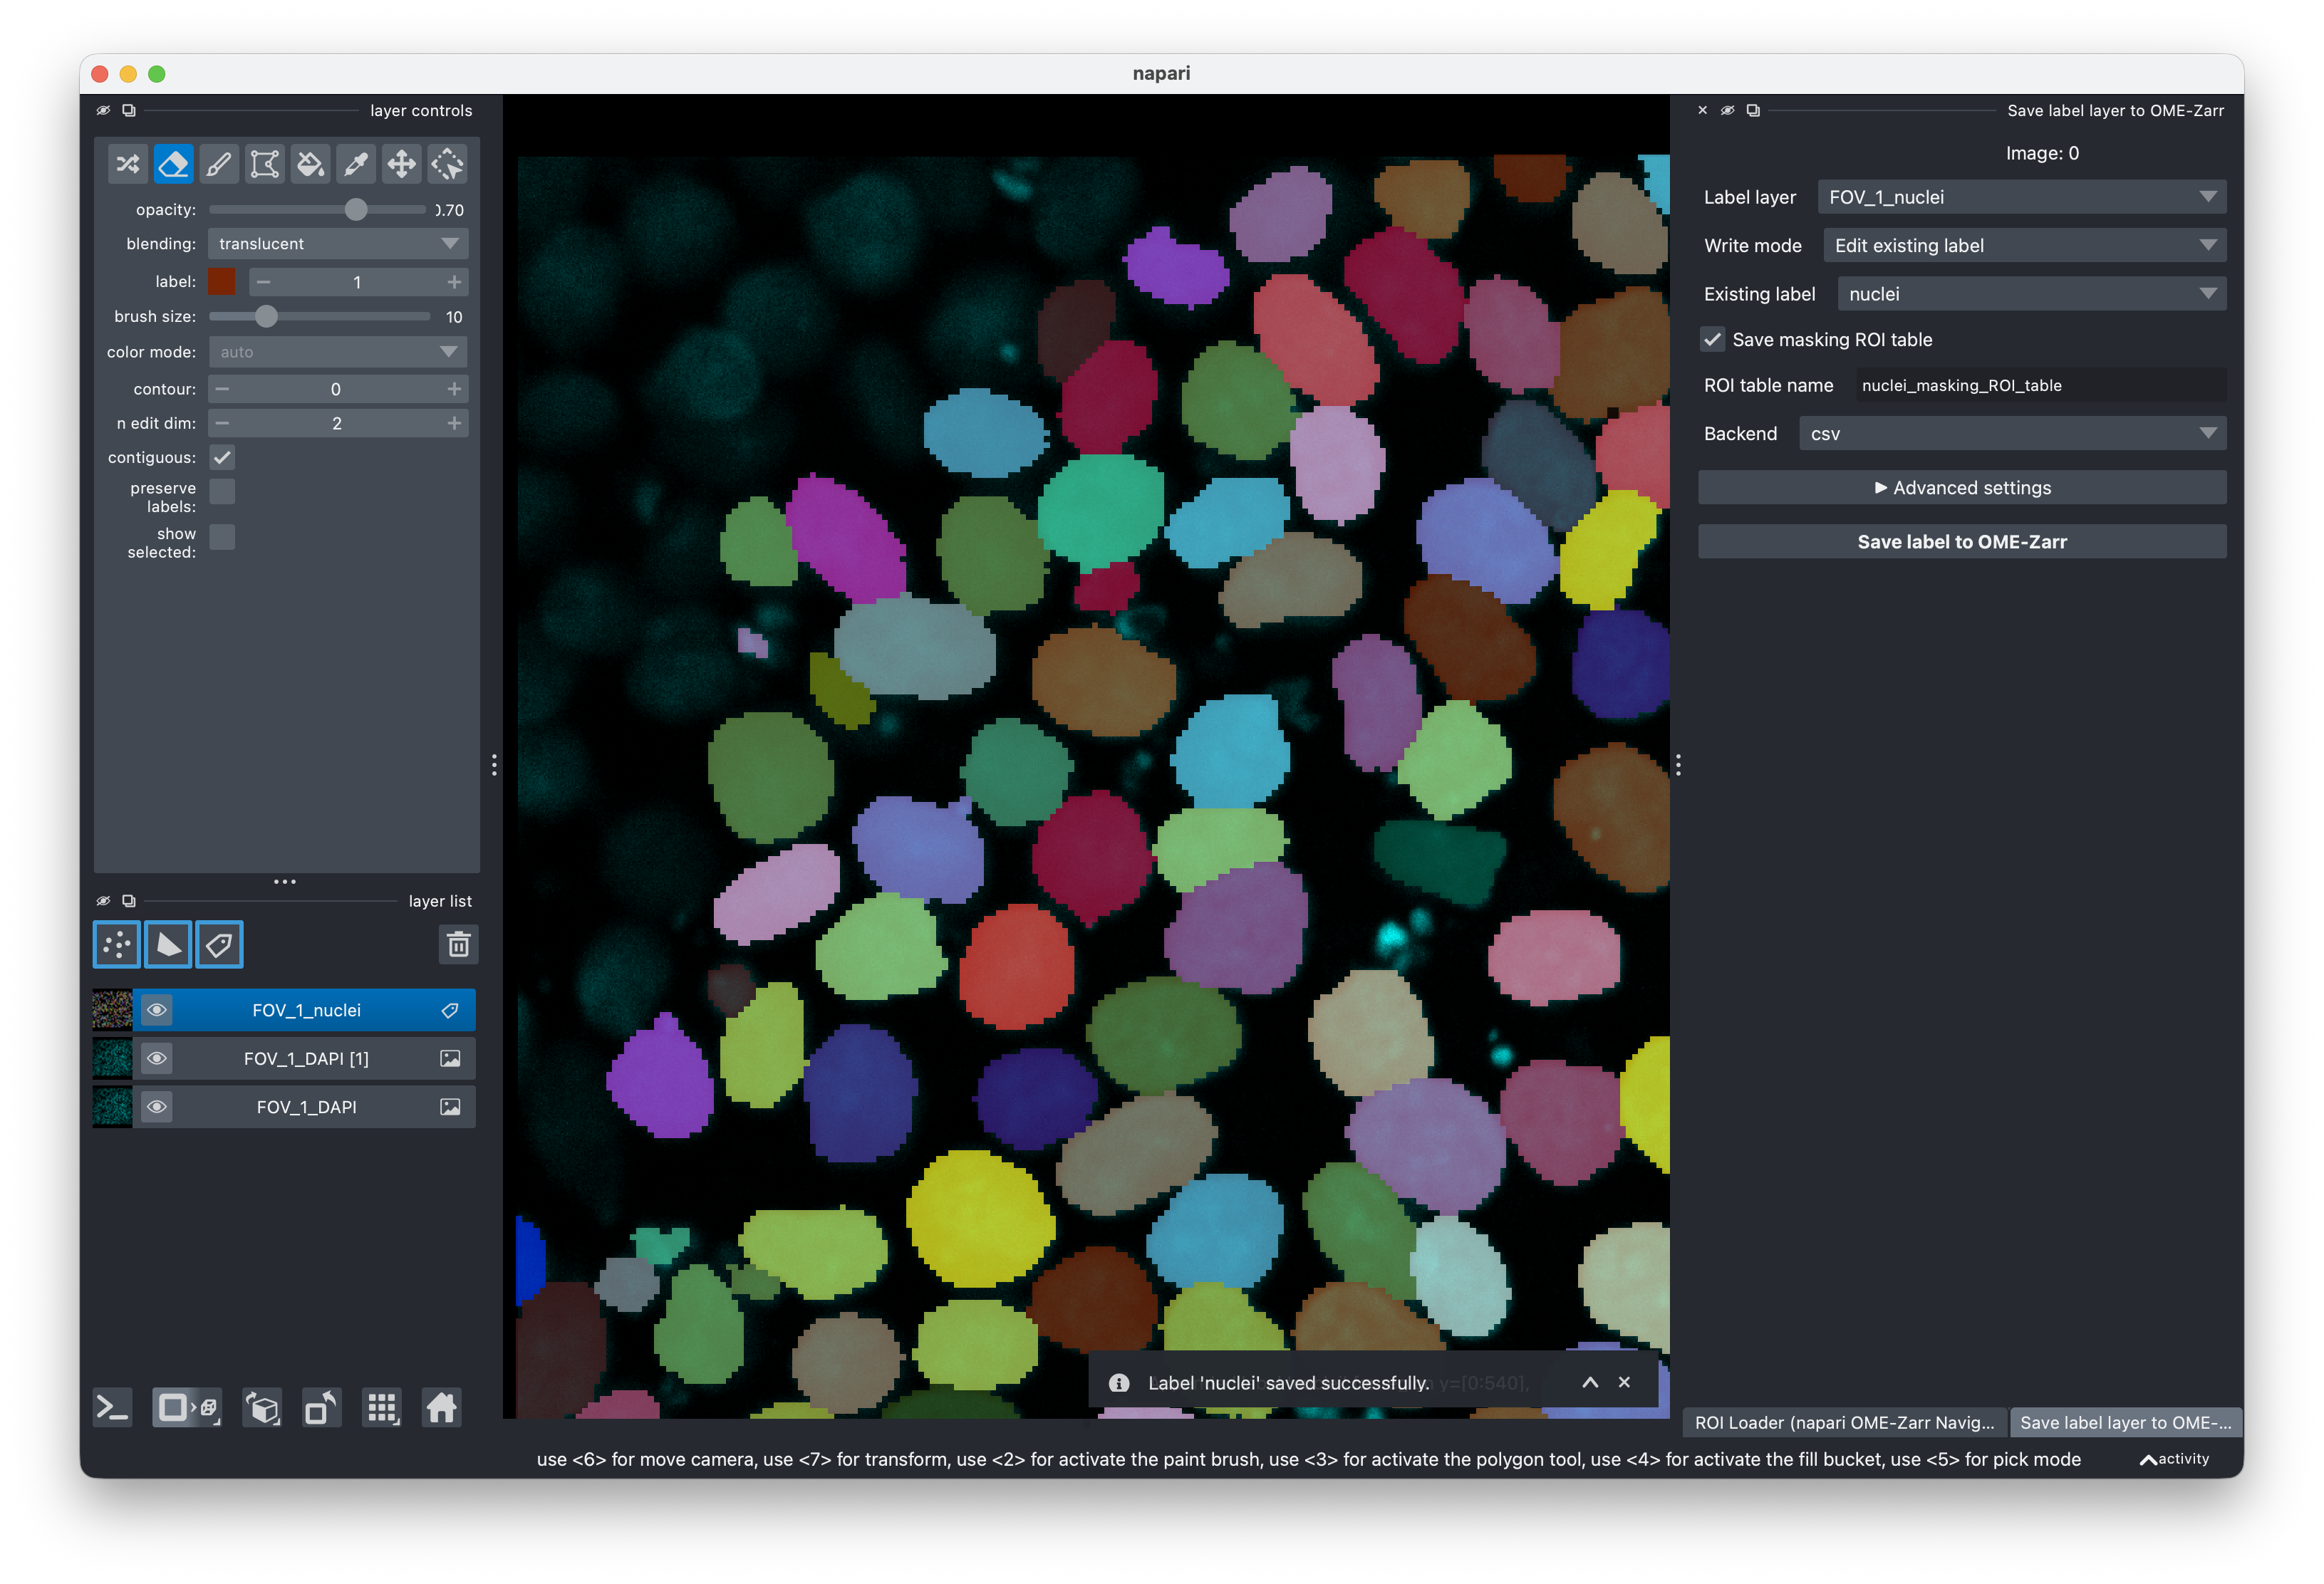This screenshot has height=1584, width=2324.
Task: Increase n edit dim value
Action: 454,423
